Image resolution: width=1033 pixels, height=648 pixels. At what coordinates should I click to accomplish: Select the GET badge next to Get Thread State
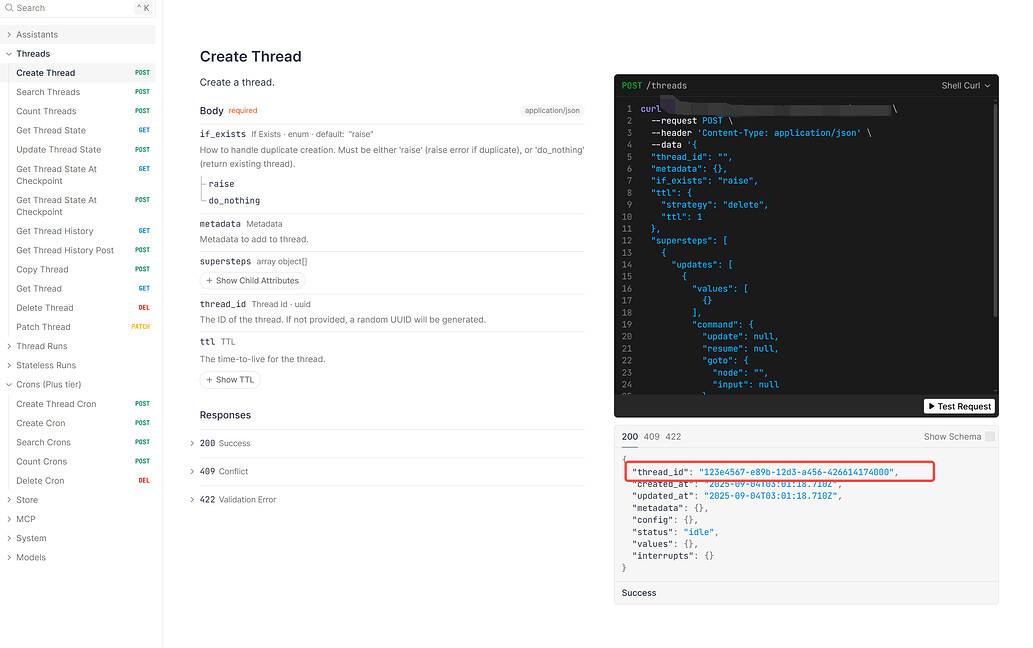[x=144, y=130]
